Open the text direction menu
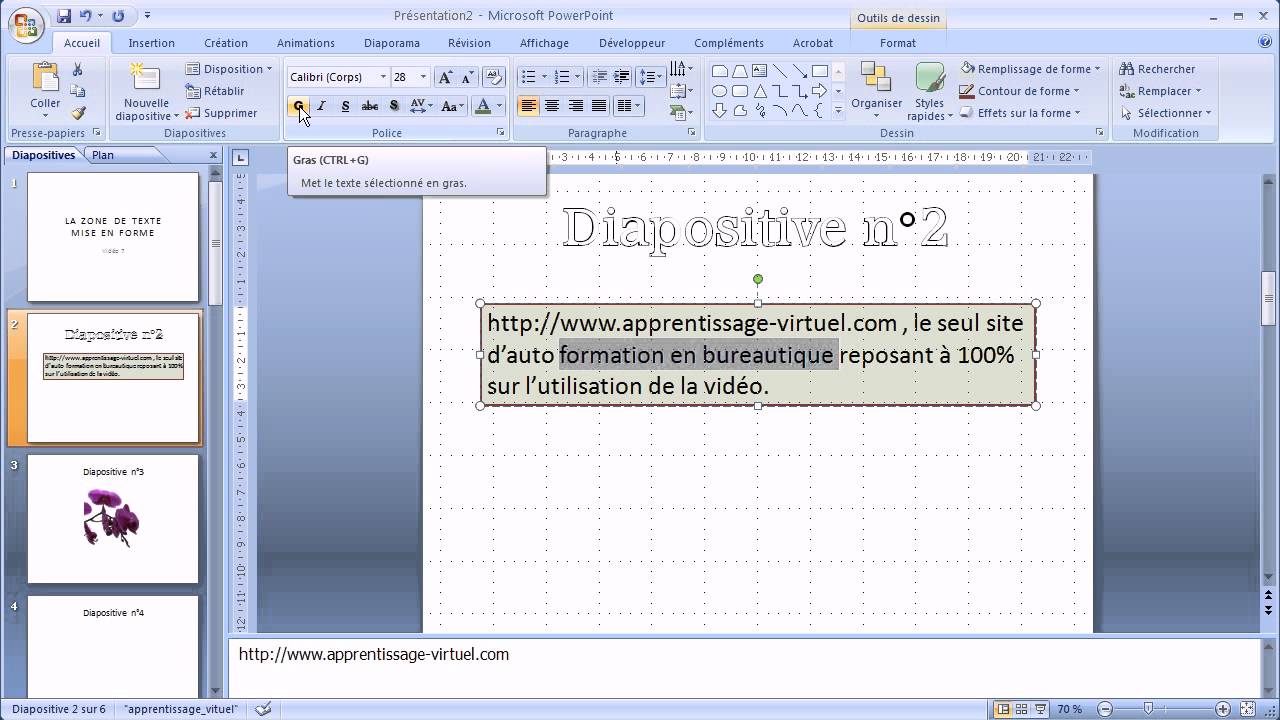 [x=681, y=69]
